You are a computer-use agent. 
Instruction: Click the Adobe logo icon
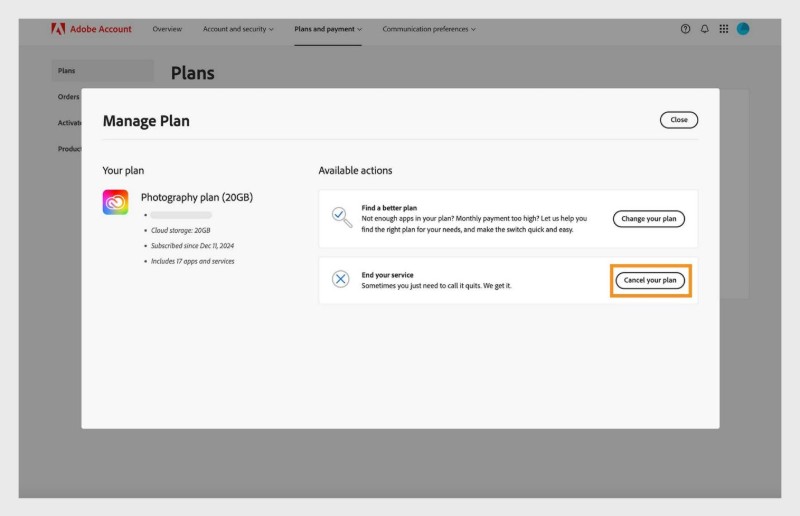coord(58,29)
